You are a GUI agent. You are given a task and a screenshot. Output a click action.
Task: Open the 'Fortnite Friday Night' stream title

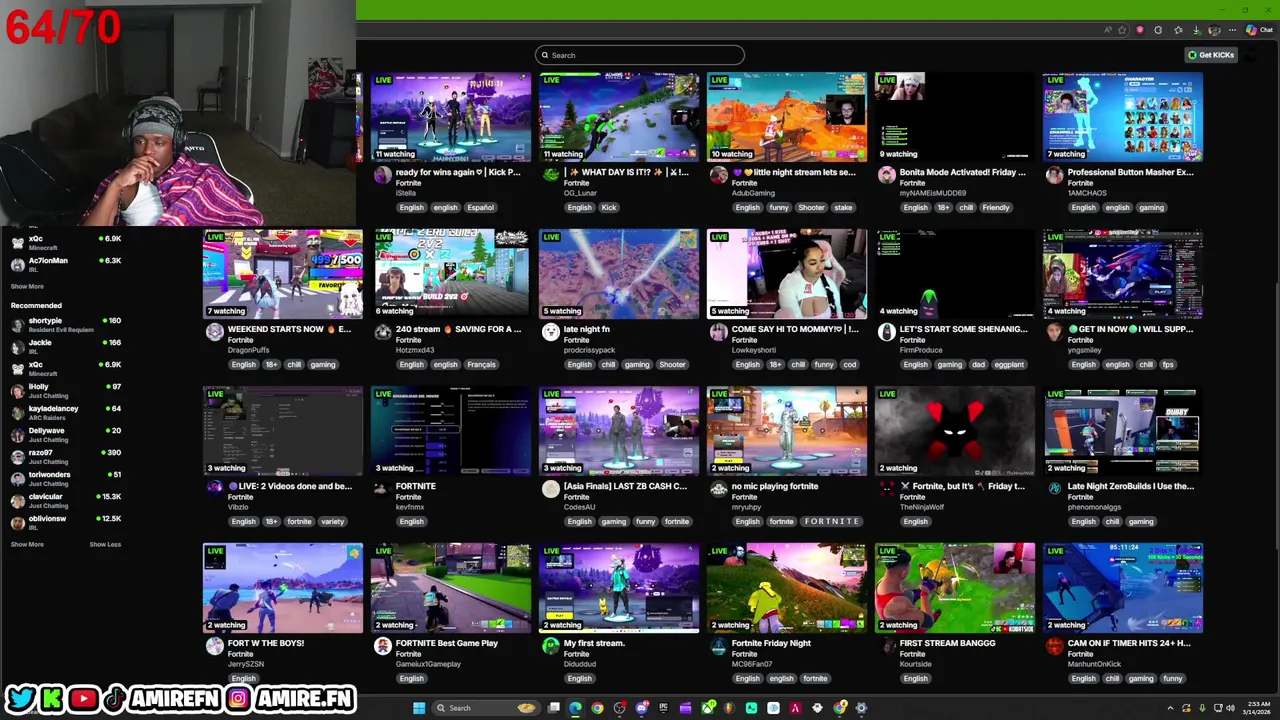coord(771,643)
